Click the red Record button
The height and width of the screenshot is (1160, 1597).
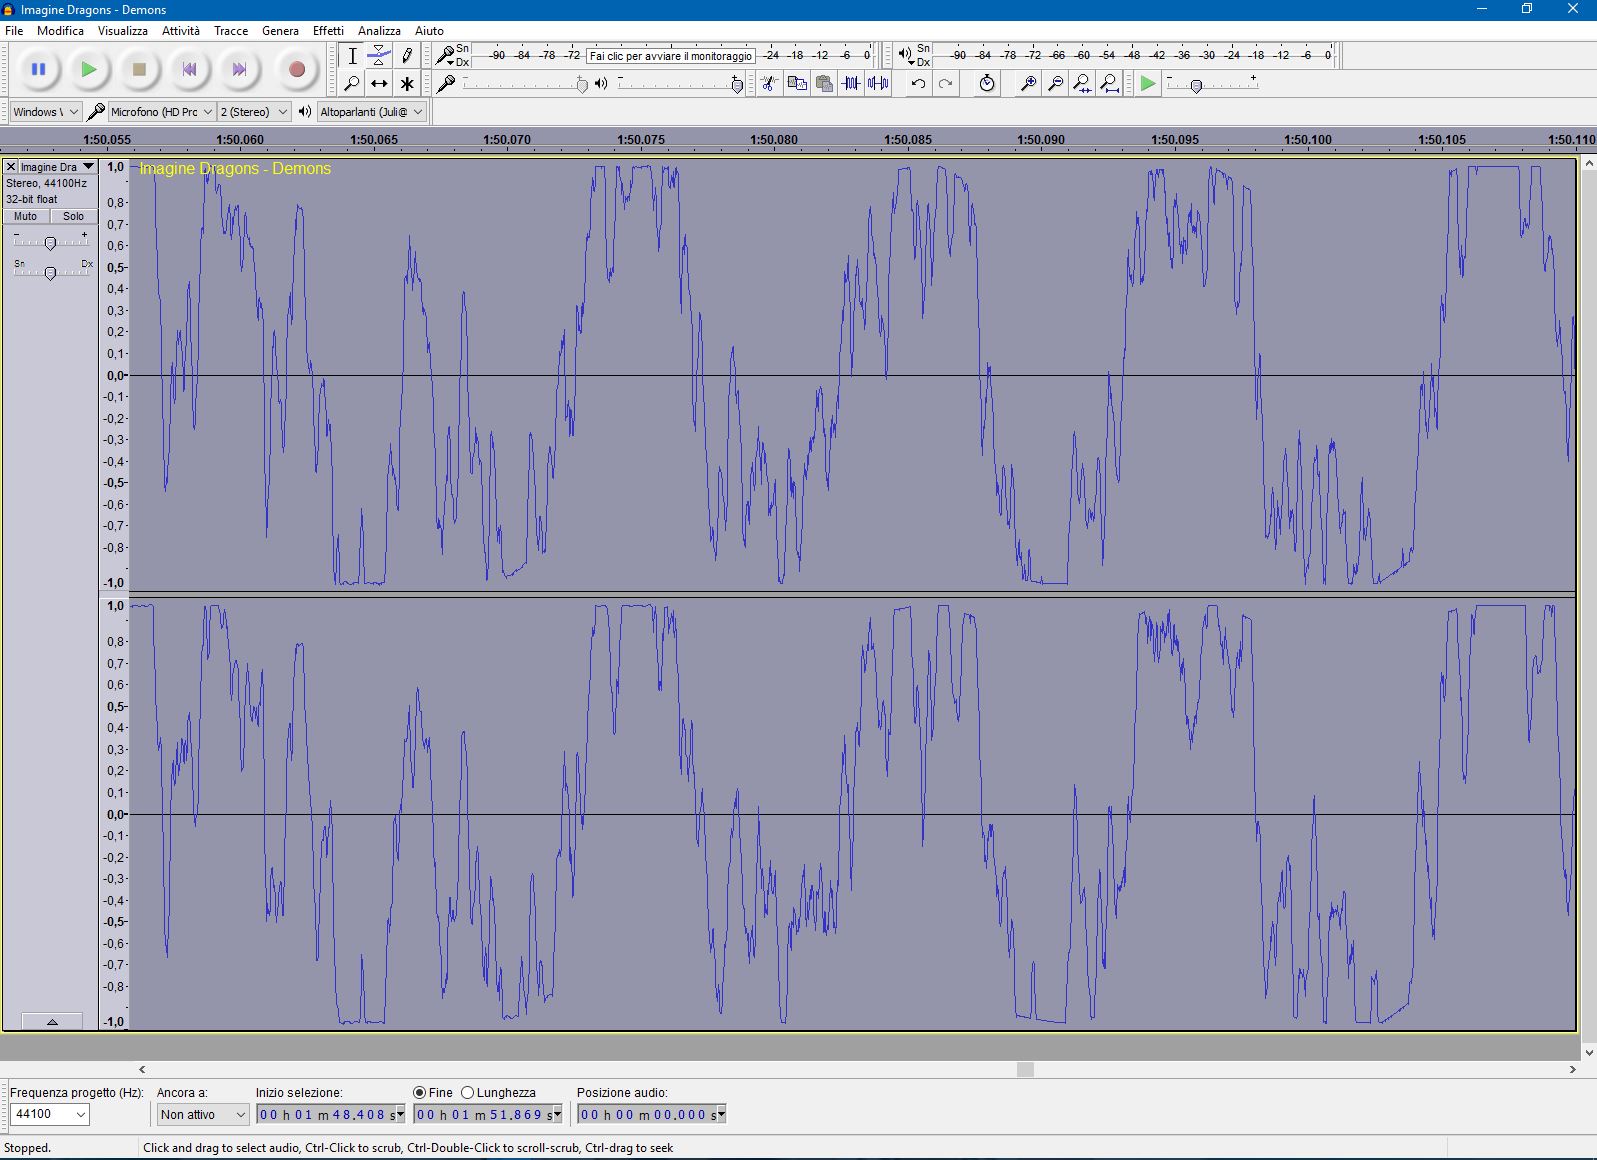(x=296, y=69)
